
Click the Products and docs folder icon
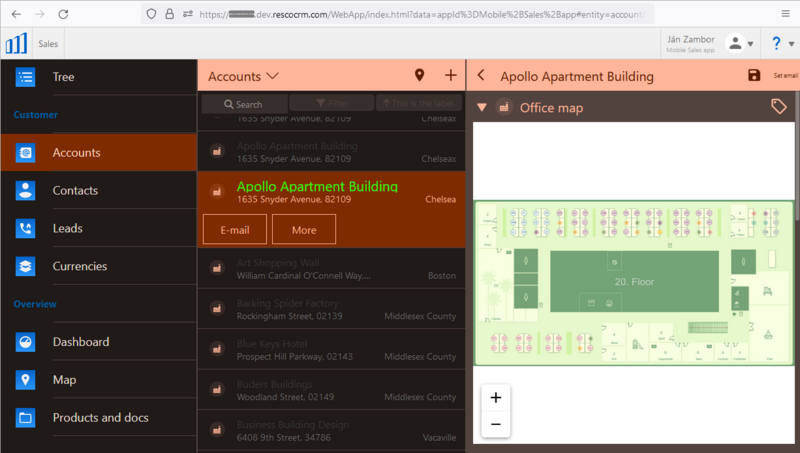tap(25, 417)
